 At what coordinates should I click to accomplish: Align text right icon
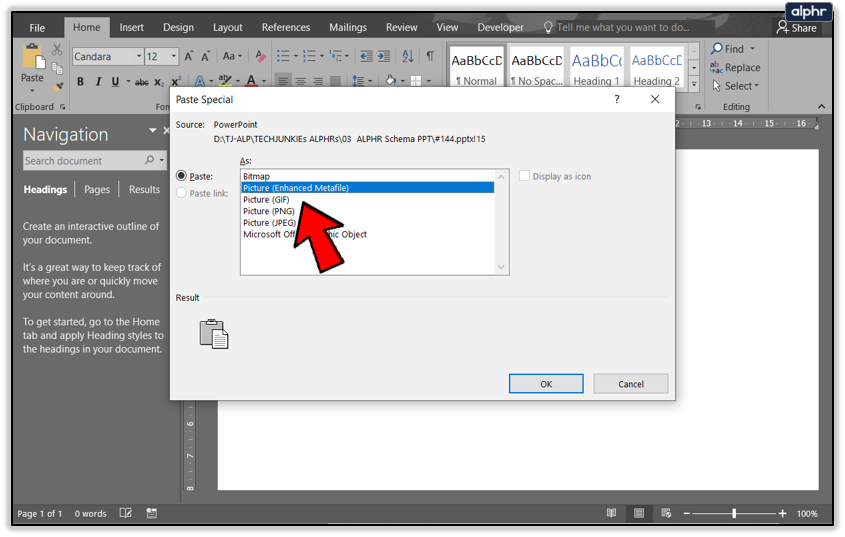(318, 81)
